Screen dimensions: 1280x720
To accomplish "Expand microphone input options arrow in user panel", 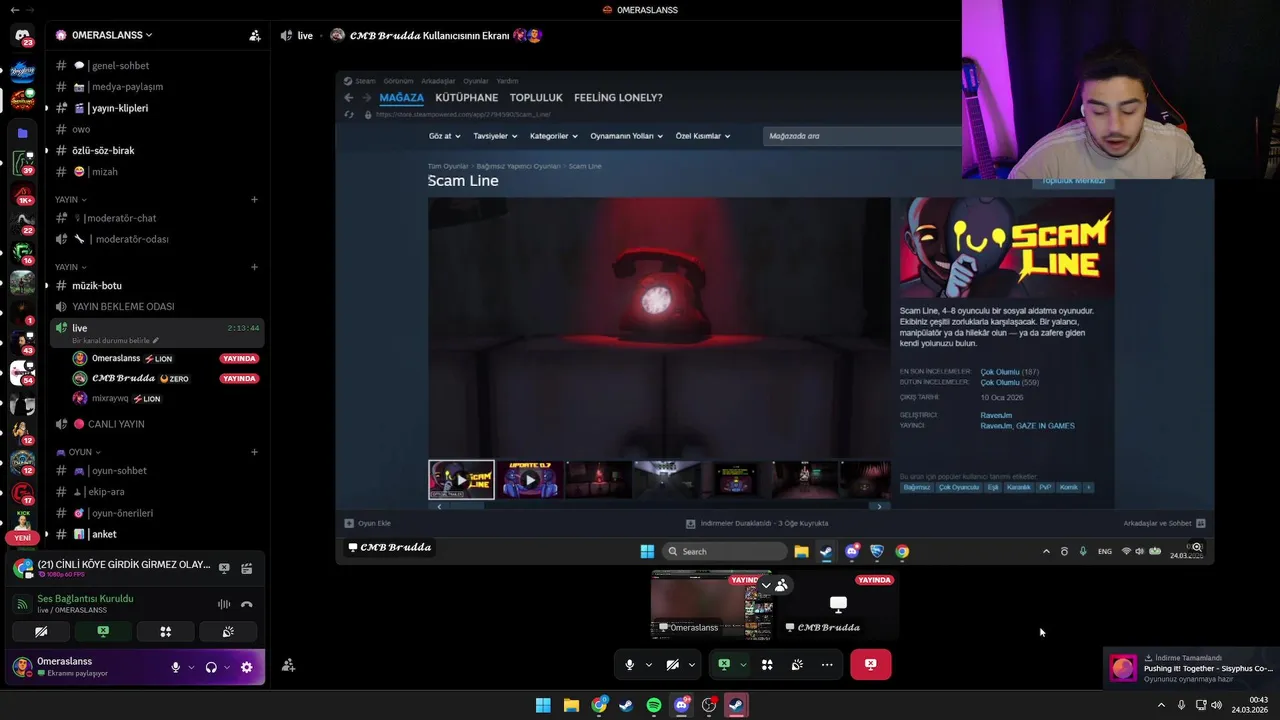I will point(190,667).
